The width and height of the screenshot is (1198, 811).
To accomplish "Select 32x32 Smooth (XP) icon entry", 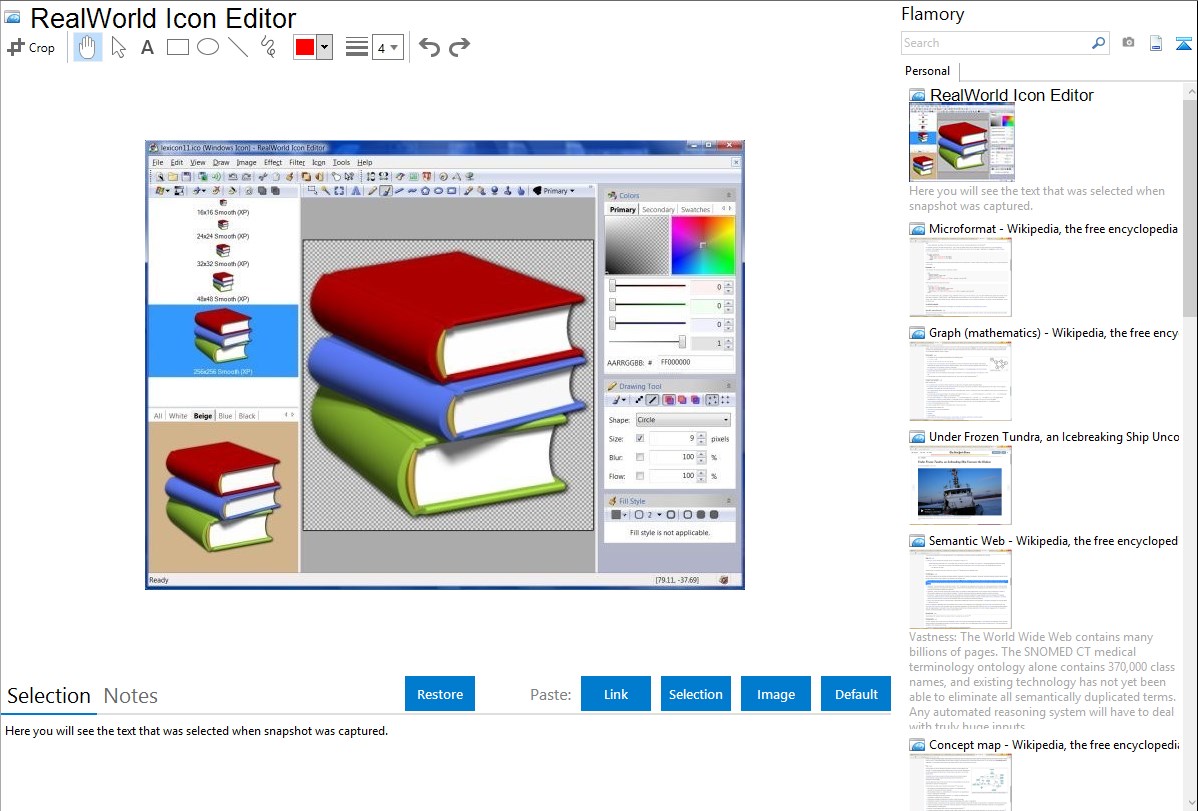I will [222, 255].
